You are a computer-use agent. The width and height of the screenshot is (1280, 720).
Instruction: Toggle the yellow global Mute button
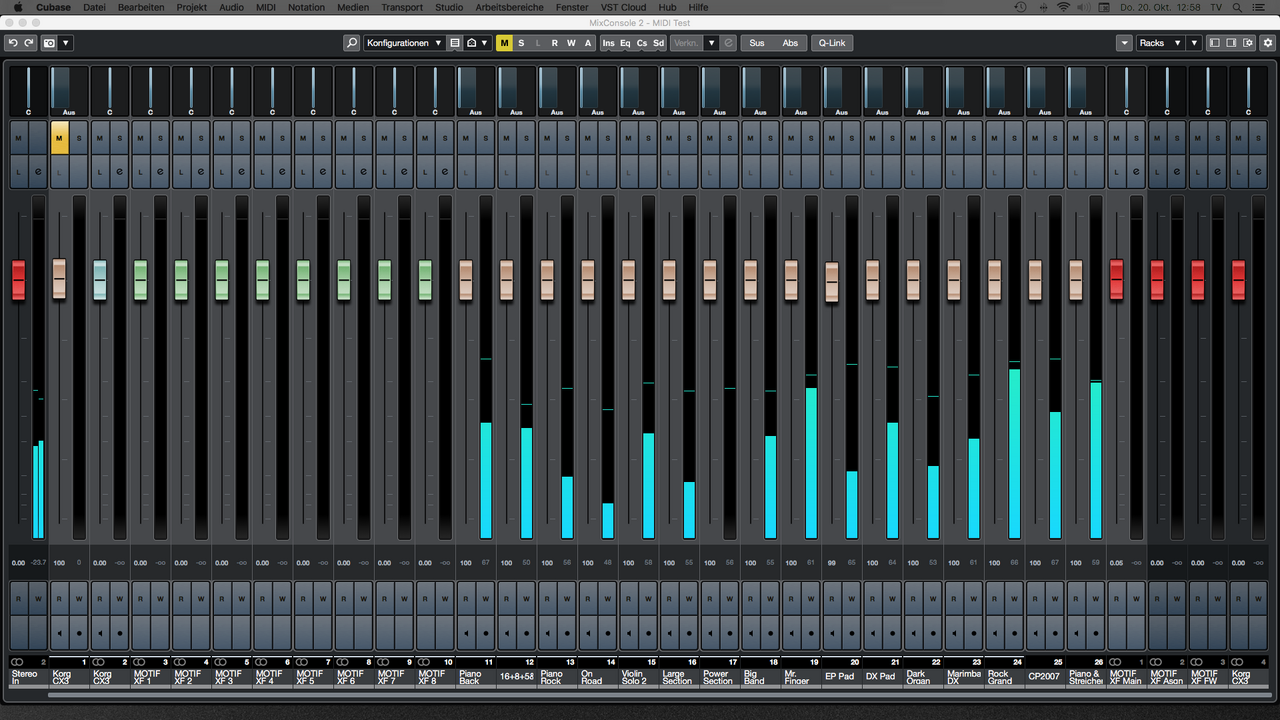[504, 43]
